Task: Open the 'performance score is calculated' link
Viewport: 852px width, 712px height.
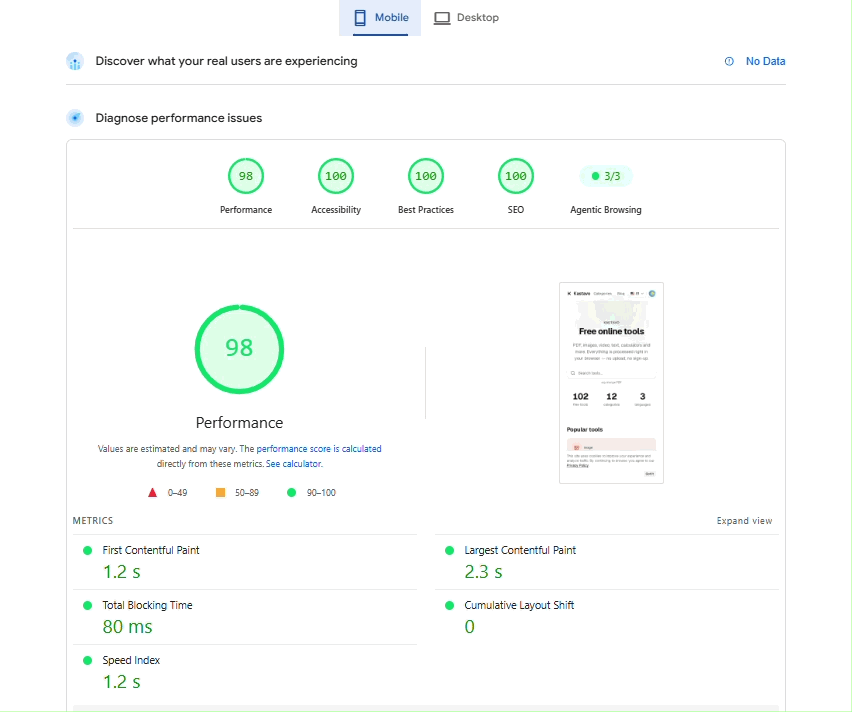Action: [x=319, y=449]
